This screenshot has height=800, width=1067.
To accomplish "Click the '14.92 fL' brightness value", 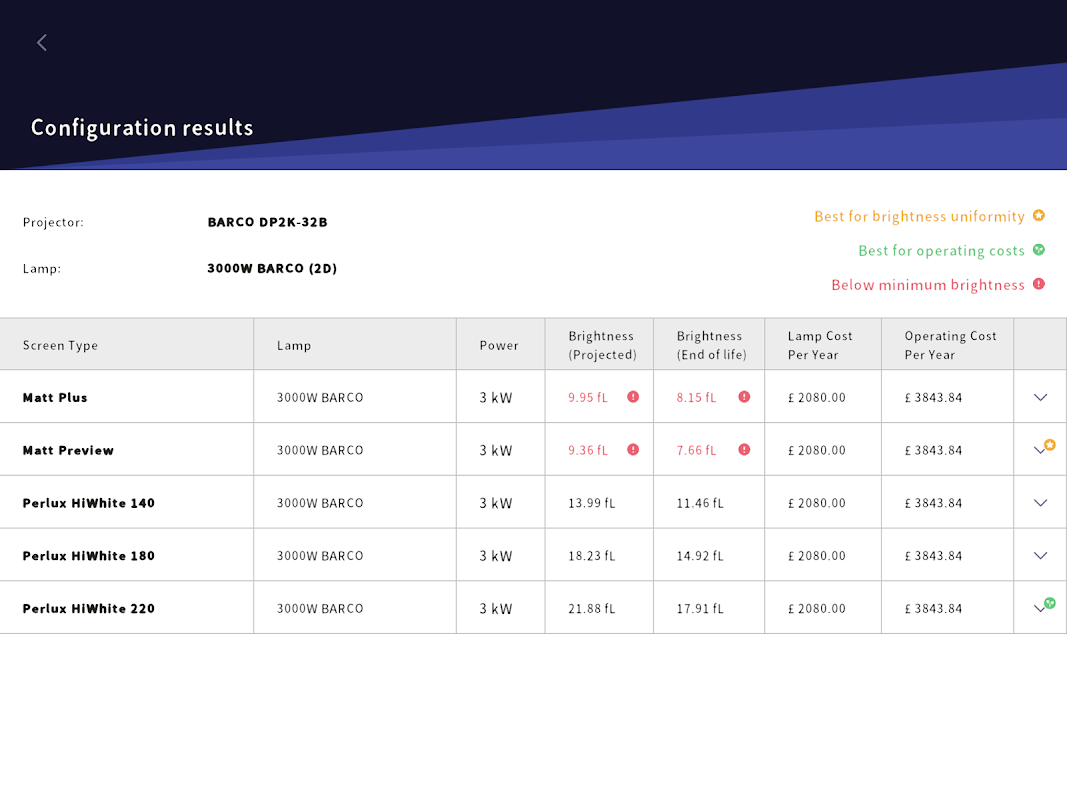I will [x=700, y=556].
